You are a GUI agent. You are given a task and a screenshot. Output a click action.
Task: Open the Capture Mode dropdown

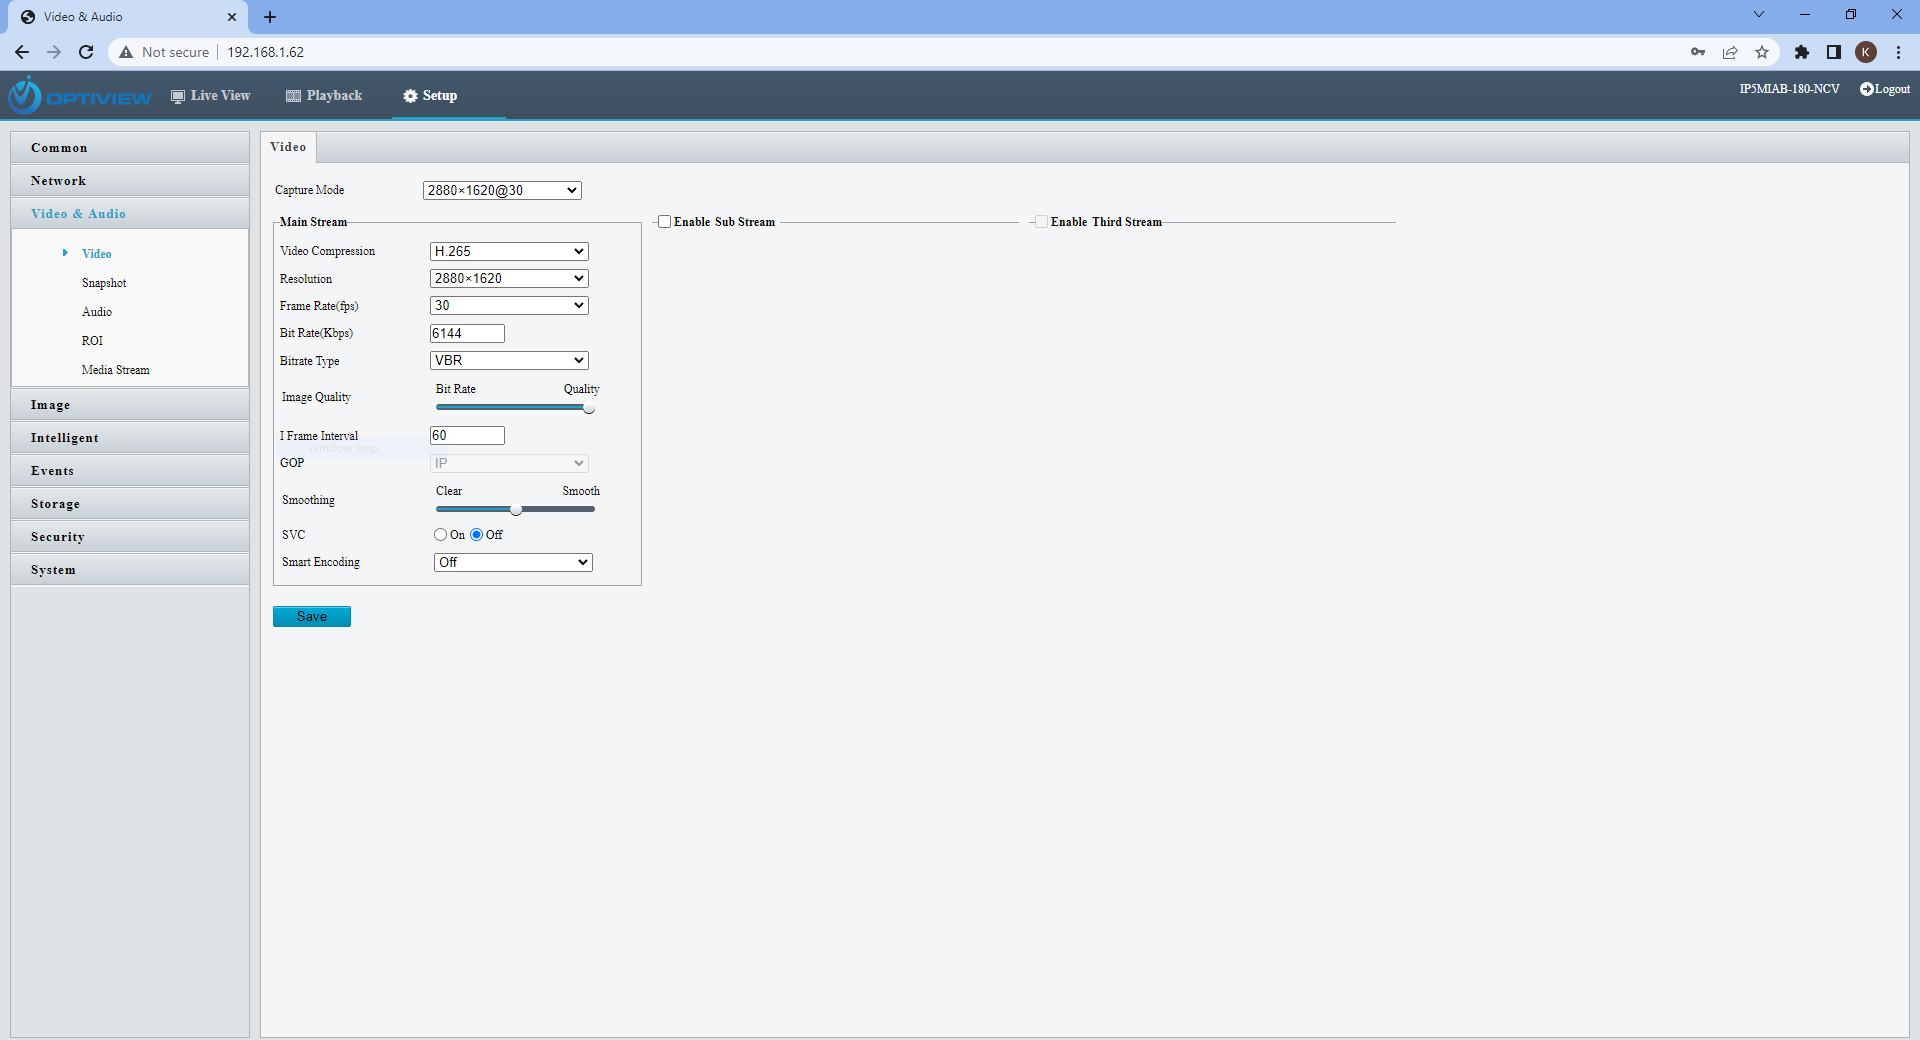click(x=502, y=190)
